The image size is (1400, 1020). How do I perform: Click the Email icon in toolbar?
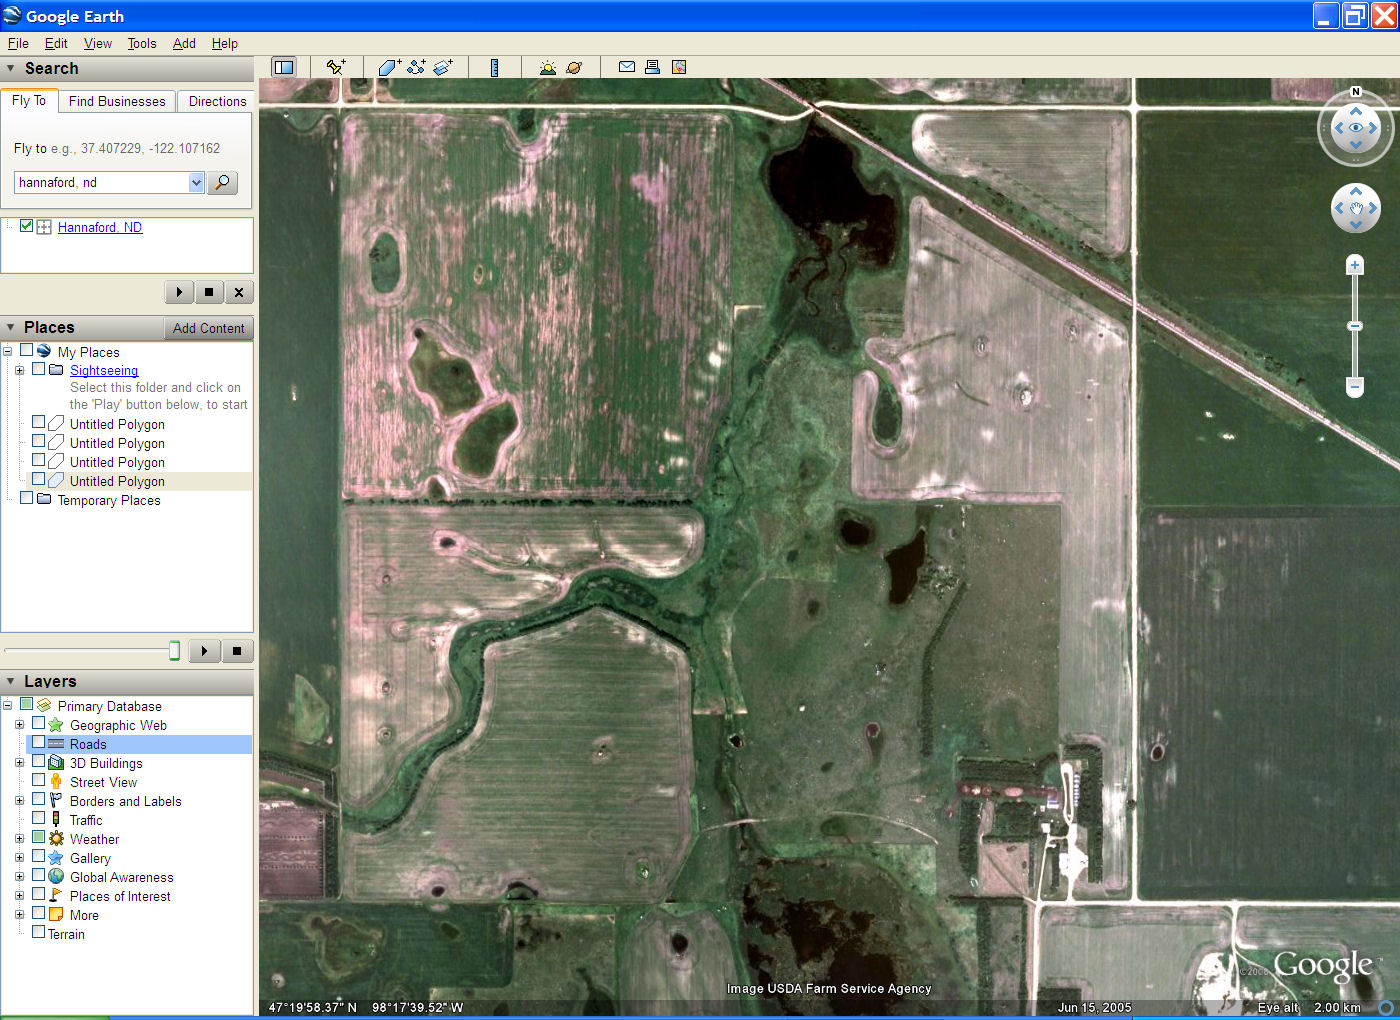tap(627, 67)
